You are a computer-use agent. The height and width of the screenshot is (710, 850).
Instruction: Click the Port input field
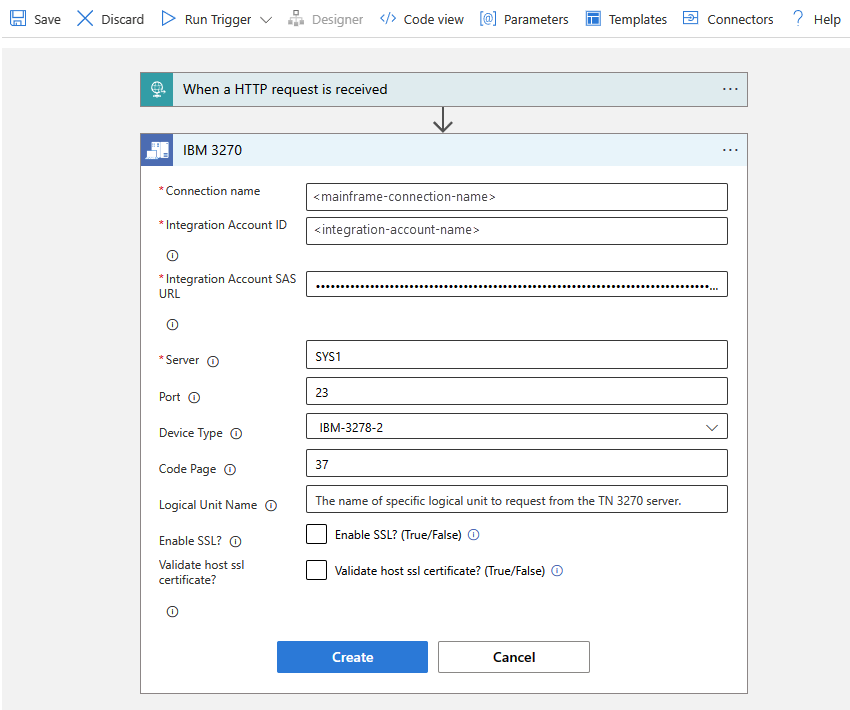pos(517,391)
